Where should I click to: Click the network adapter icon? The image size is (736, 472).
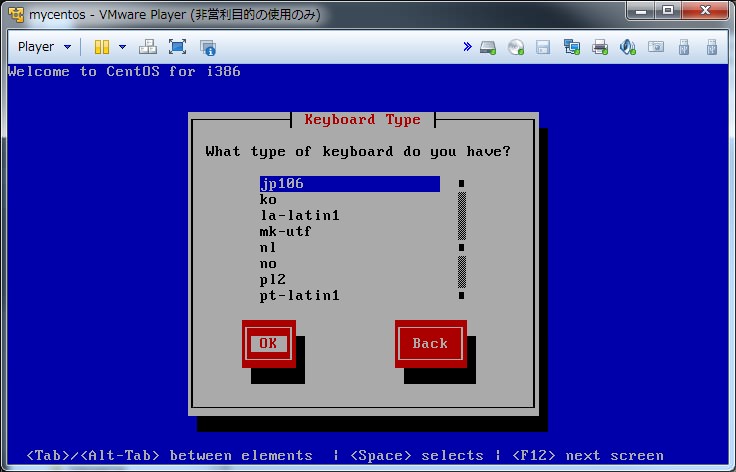pyautogui.click(x=572, y=47)
